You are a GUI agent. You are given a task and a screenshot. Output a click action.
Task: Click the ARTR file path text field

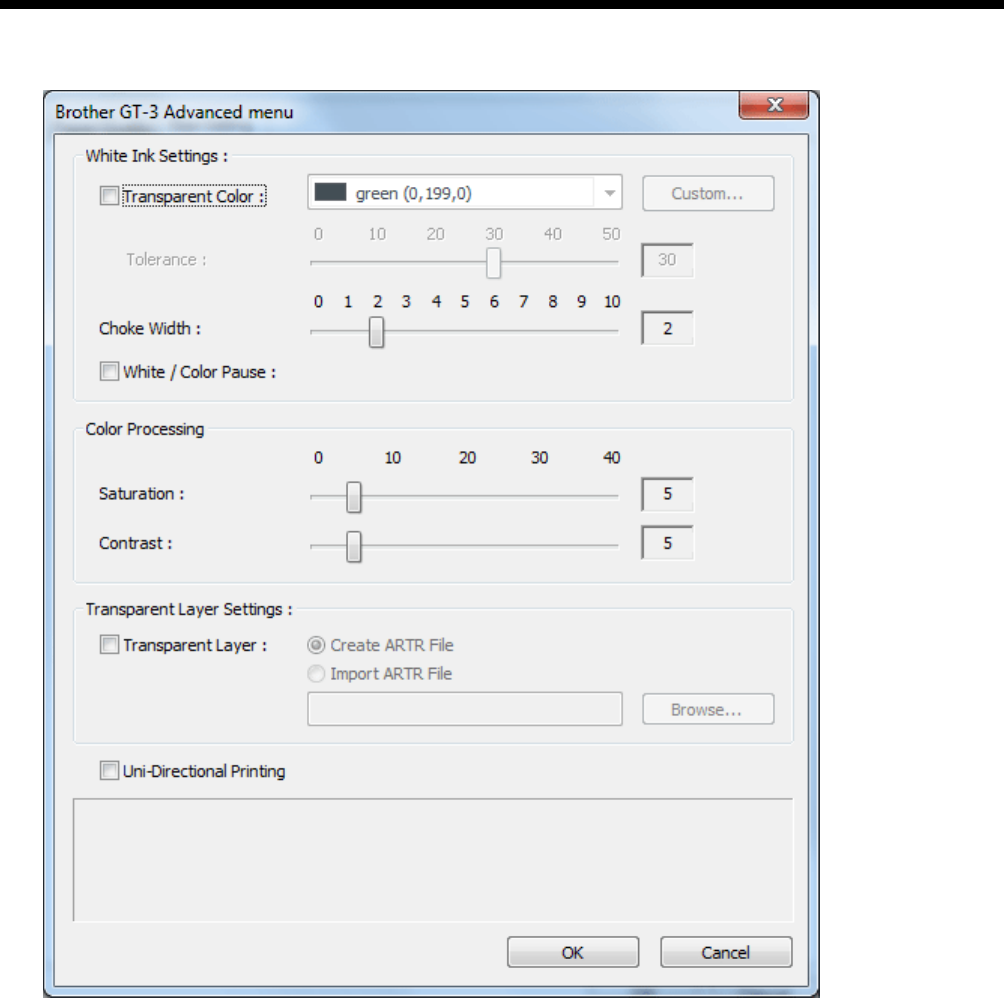point(465,709)
